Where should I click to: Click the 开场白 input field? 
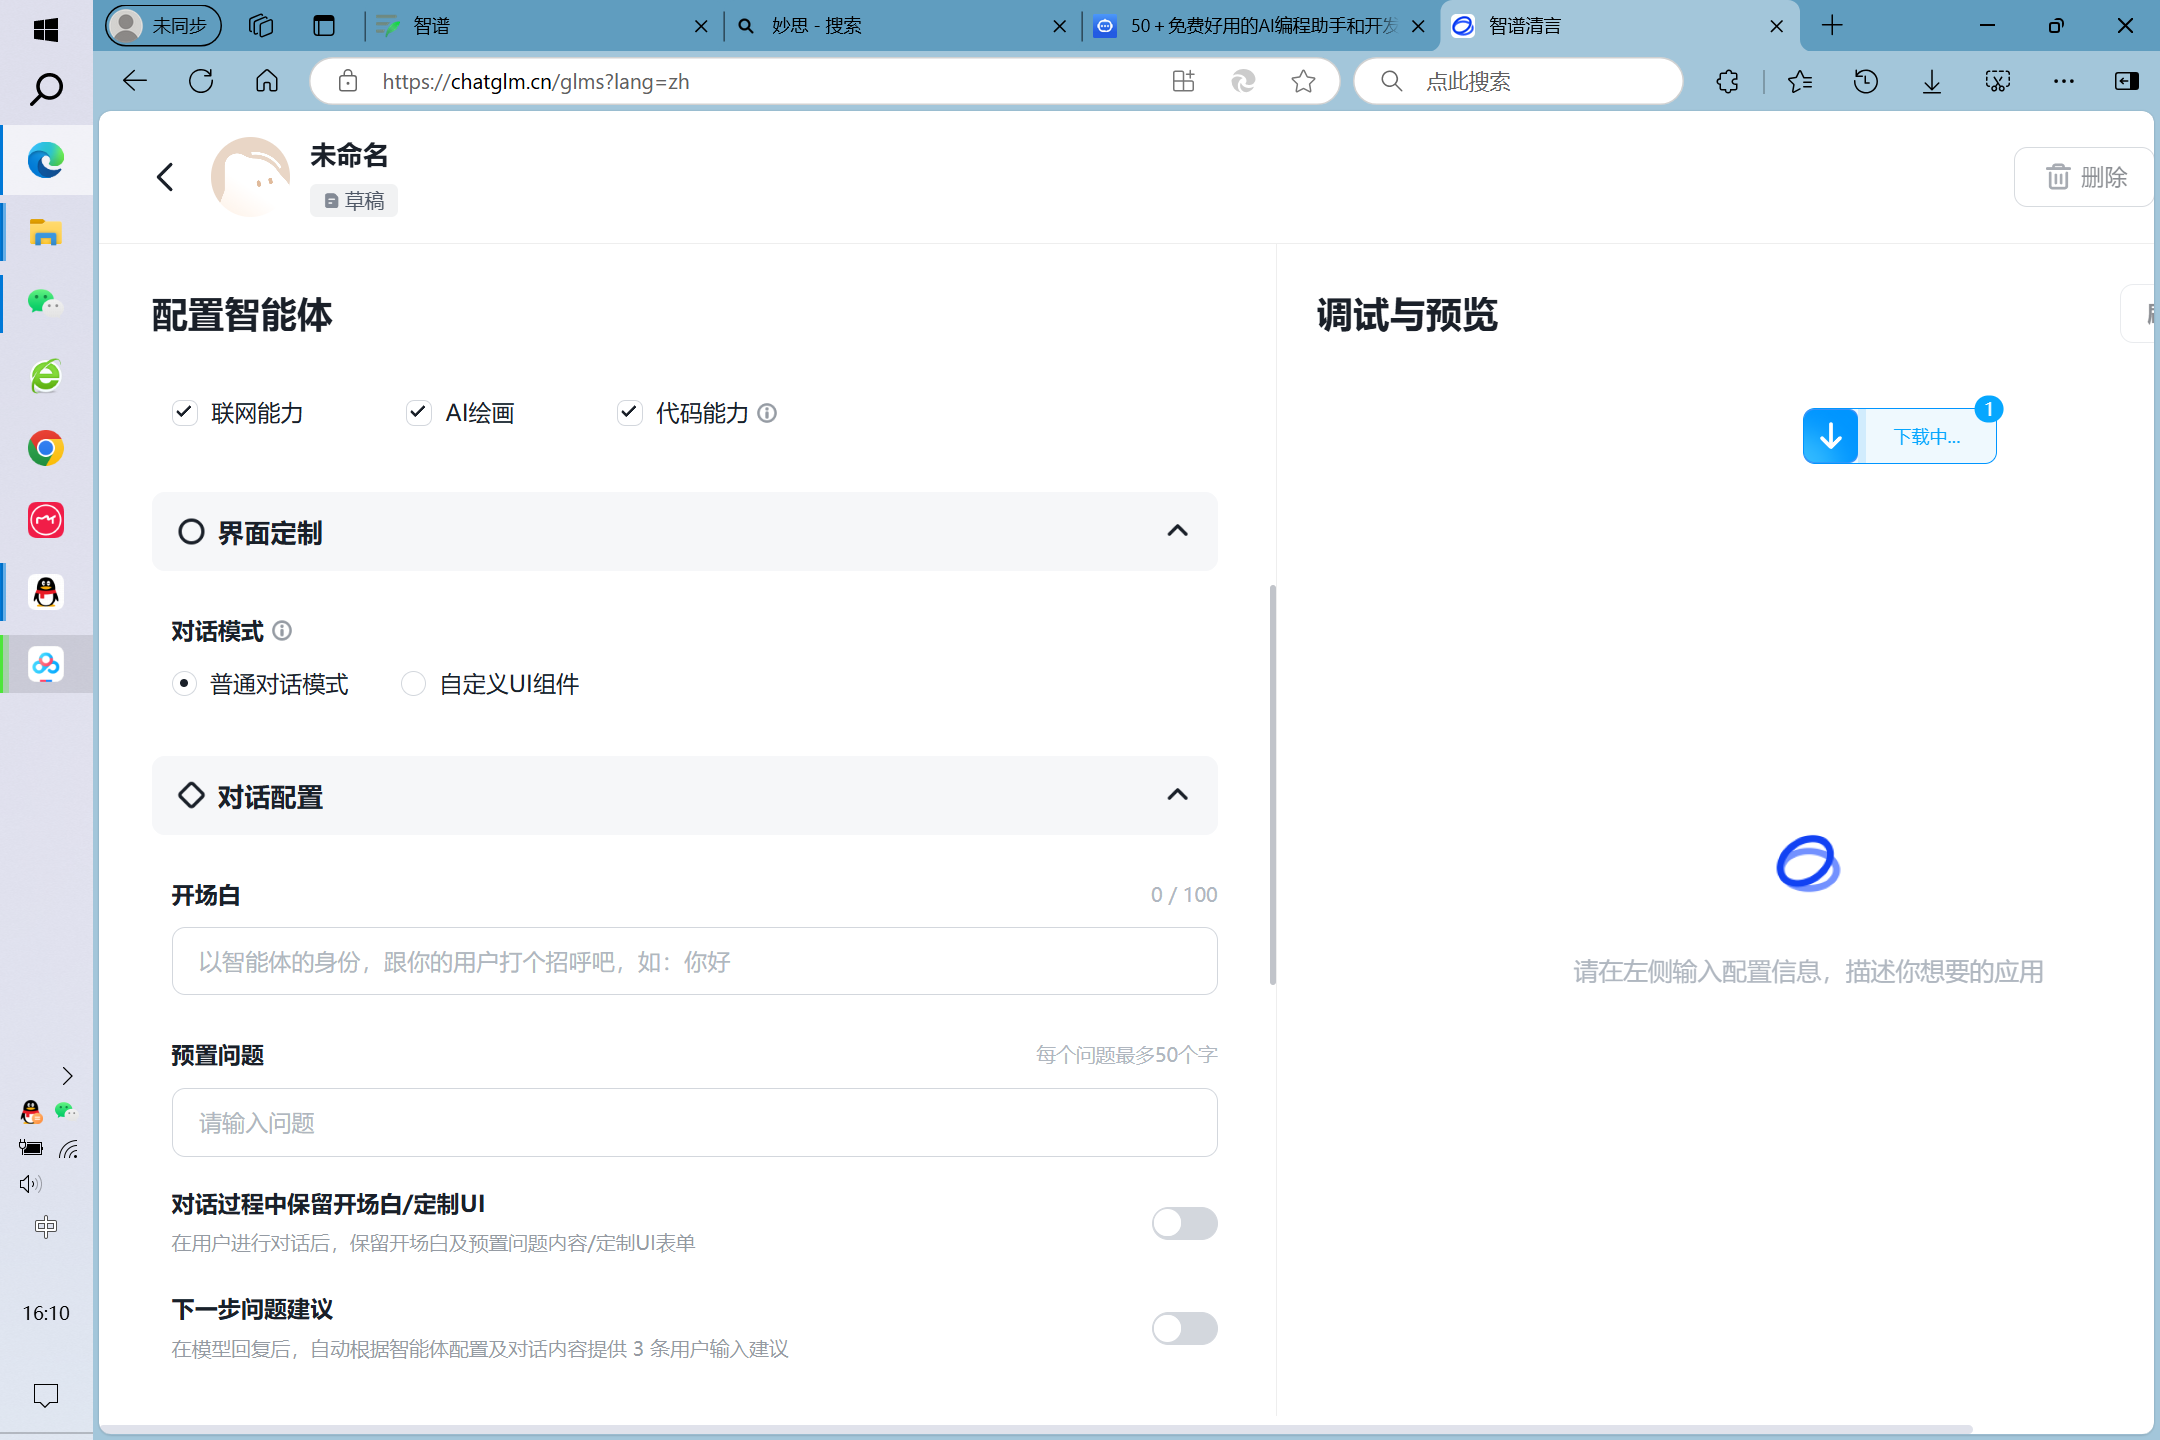[693, 963]
